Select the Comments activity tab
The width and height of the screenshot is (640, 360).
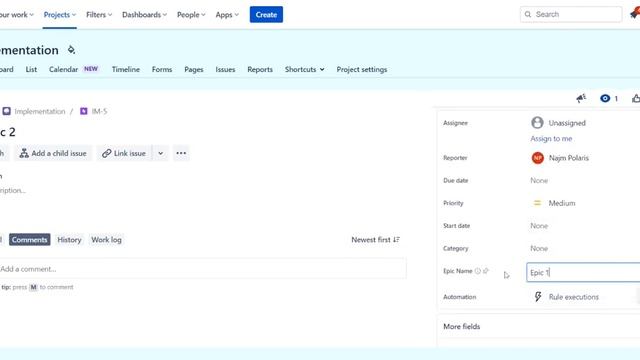click(29, 240)
